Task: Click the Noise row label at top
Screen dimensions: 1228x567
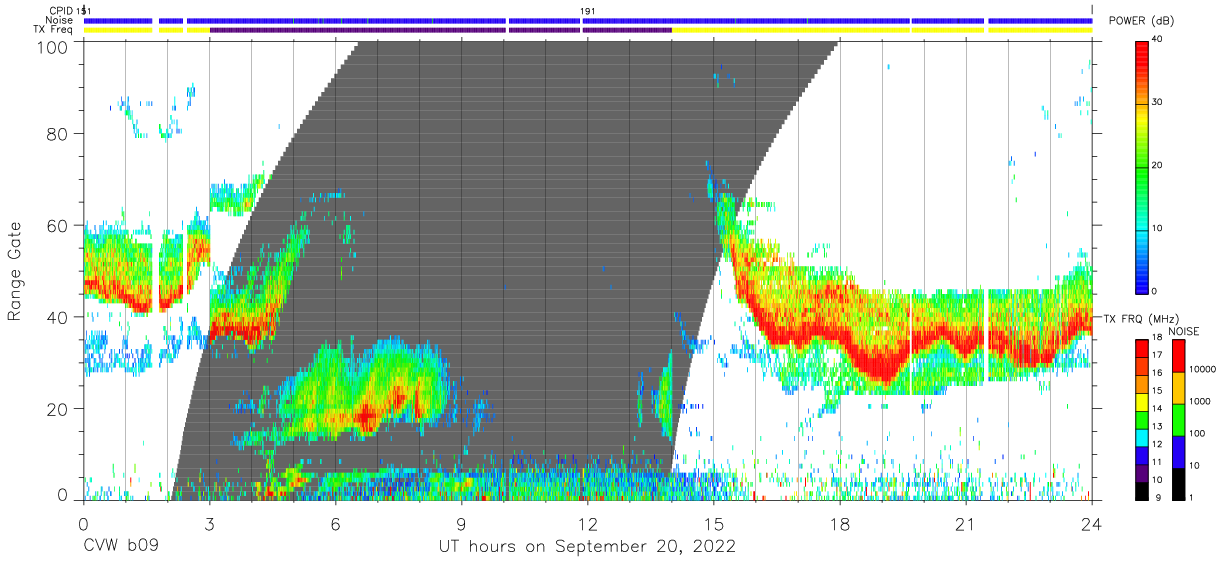Action: [59, 20]
